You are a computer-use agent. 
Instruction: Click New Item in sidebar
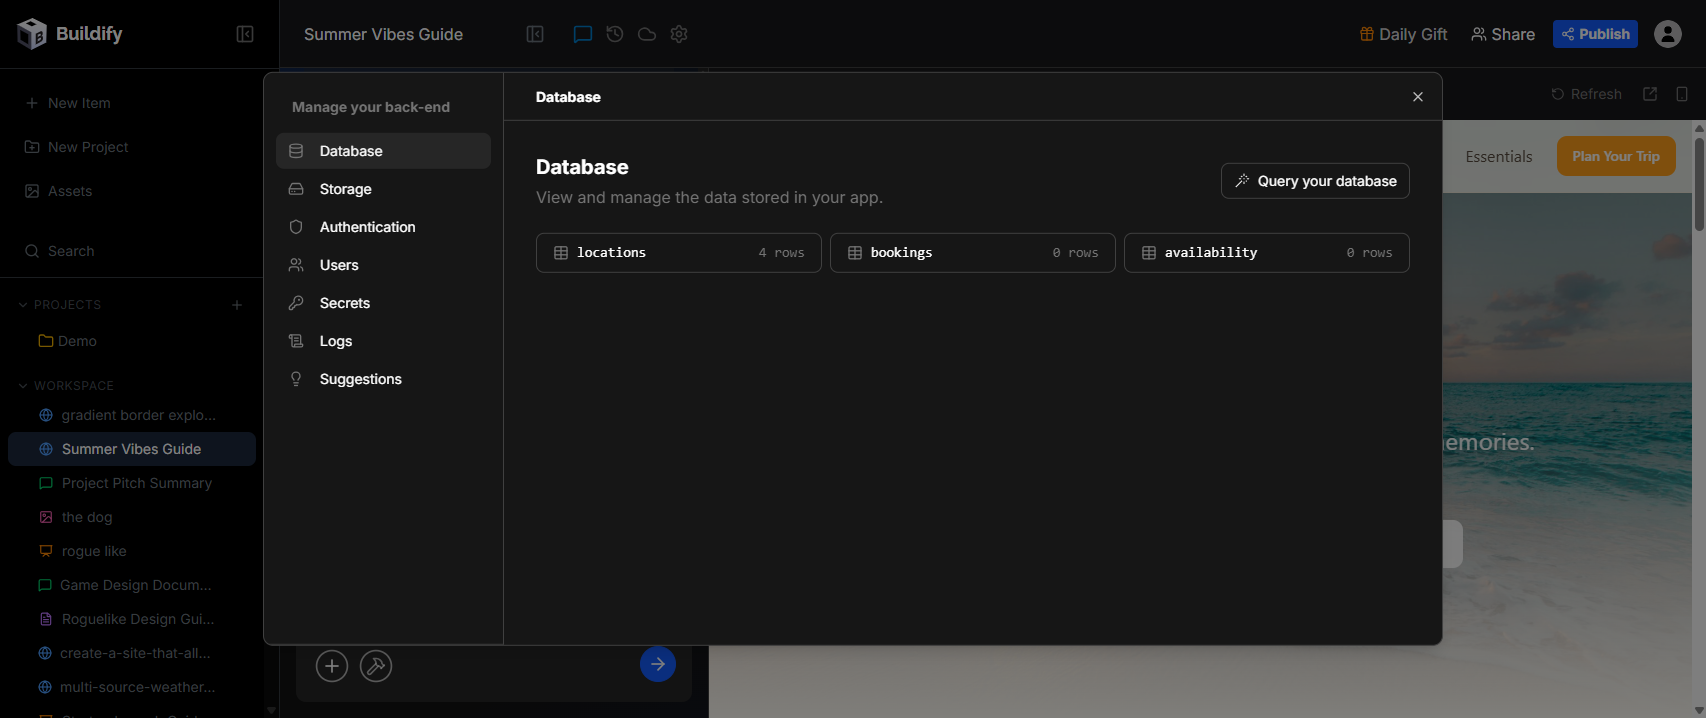68,103
